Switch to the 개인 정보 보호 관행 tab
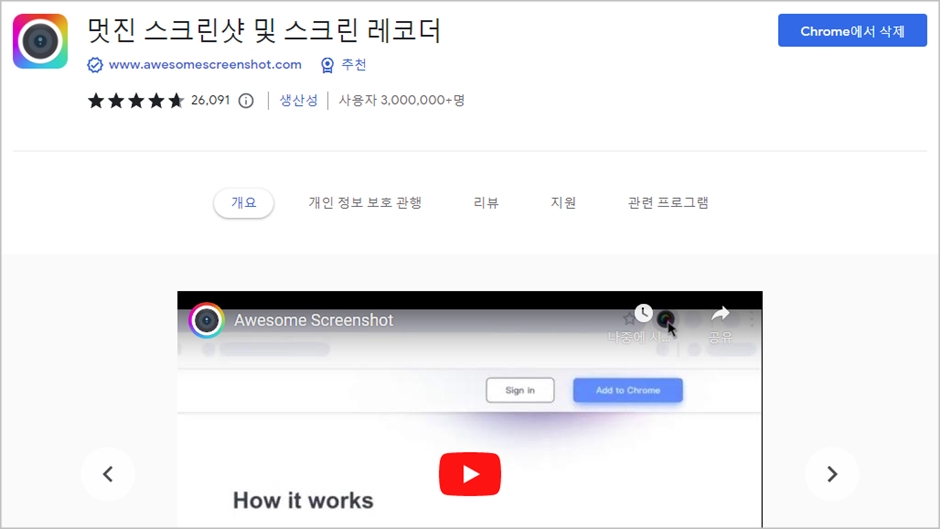This screenshot has height=529, width=940. pyautogui.click(x=365, y=203)
